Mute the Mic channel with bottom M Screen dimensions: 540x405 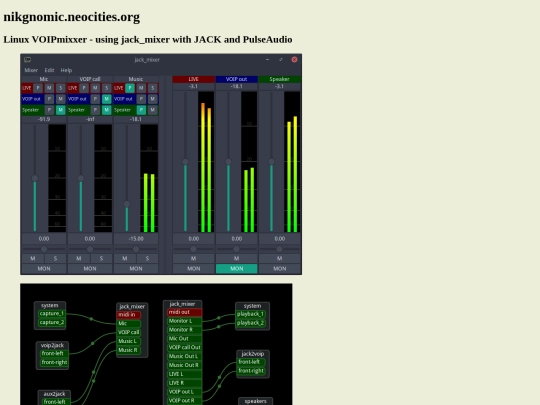pos(33,259)
